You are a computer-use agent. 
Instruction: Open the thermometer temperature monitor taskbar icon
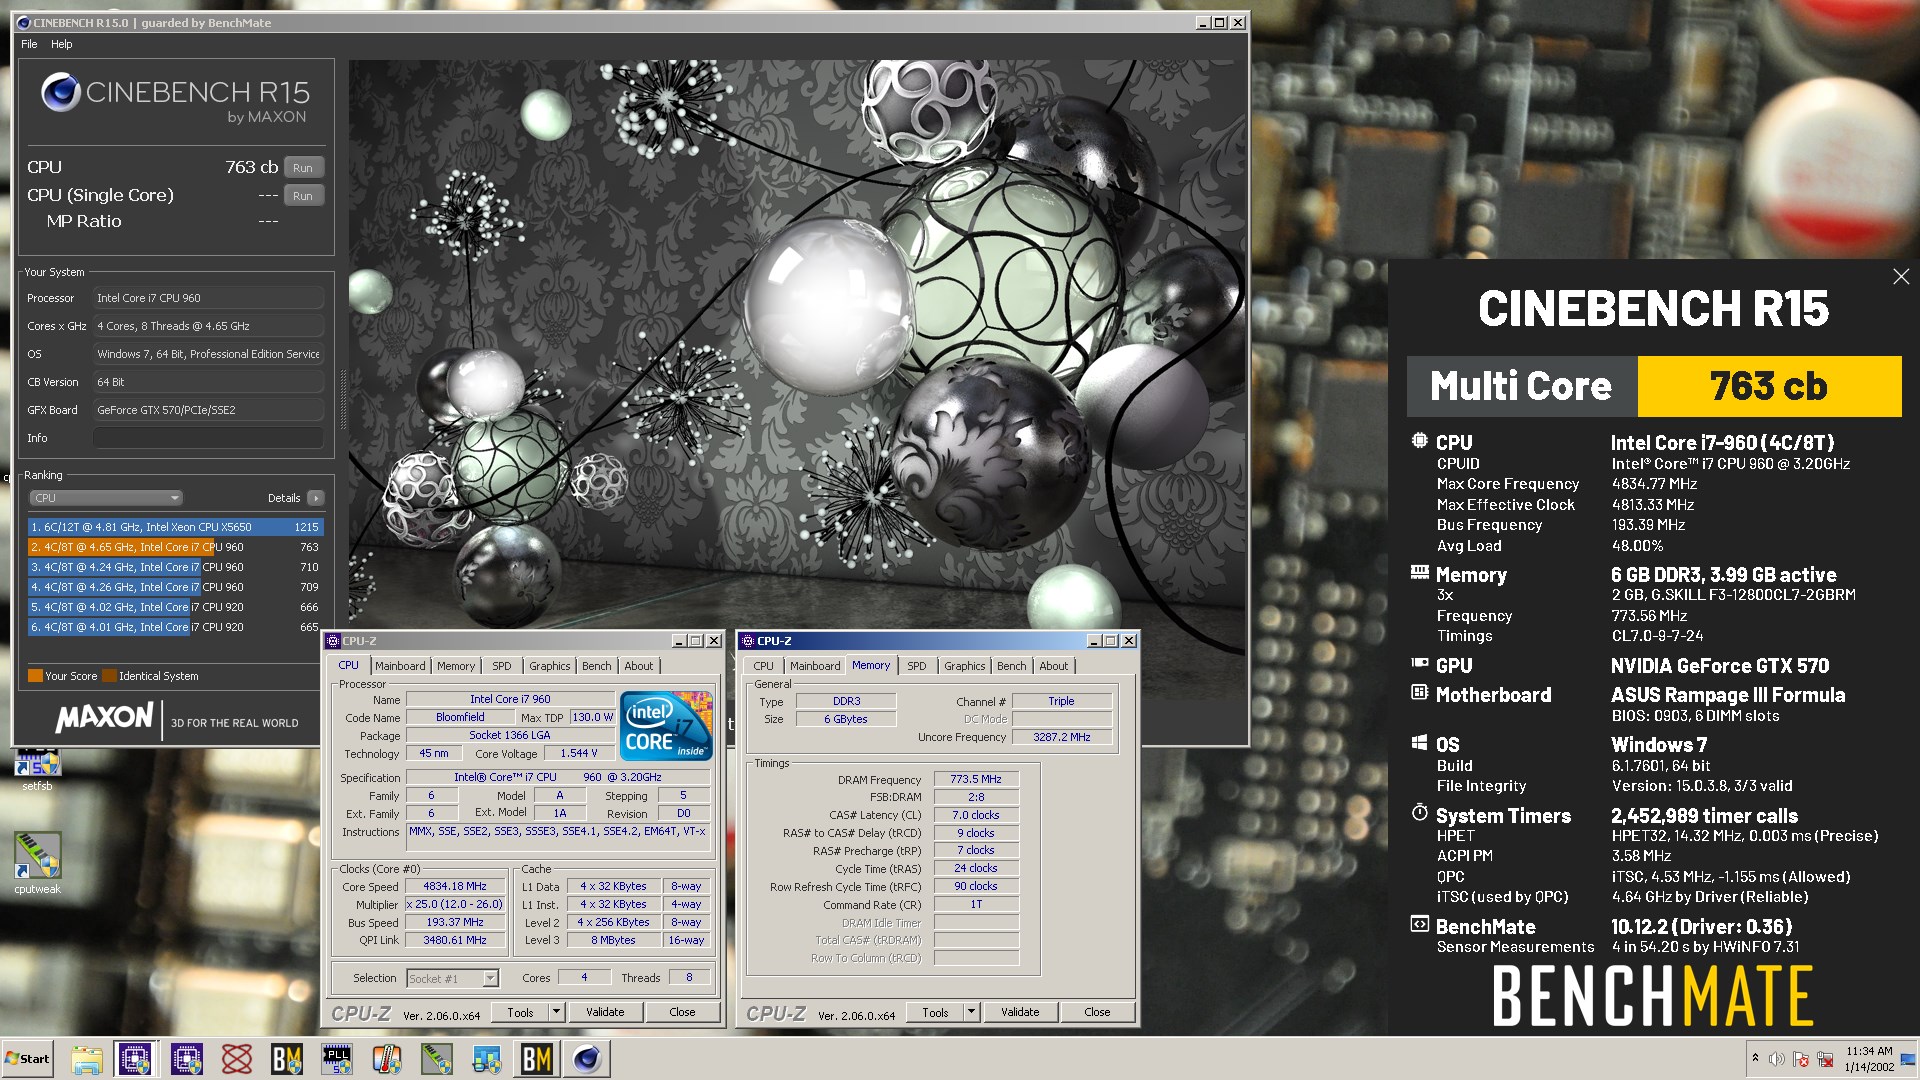pyautogui.click(x=387, y=1059)
